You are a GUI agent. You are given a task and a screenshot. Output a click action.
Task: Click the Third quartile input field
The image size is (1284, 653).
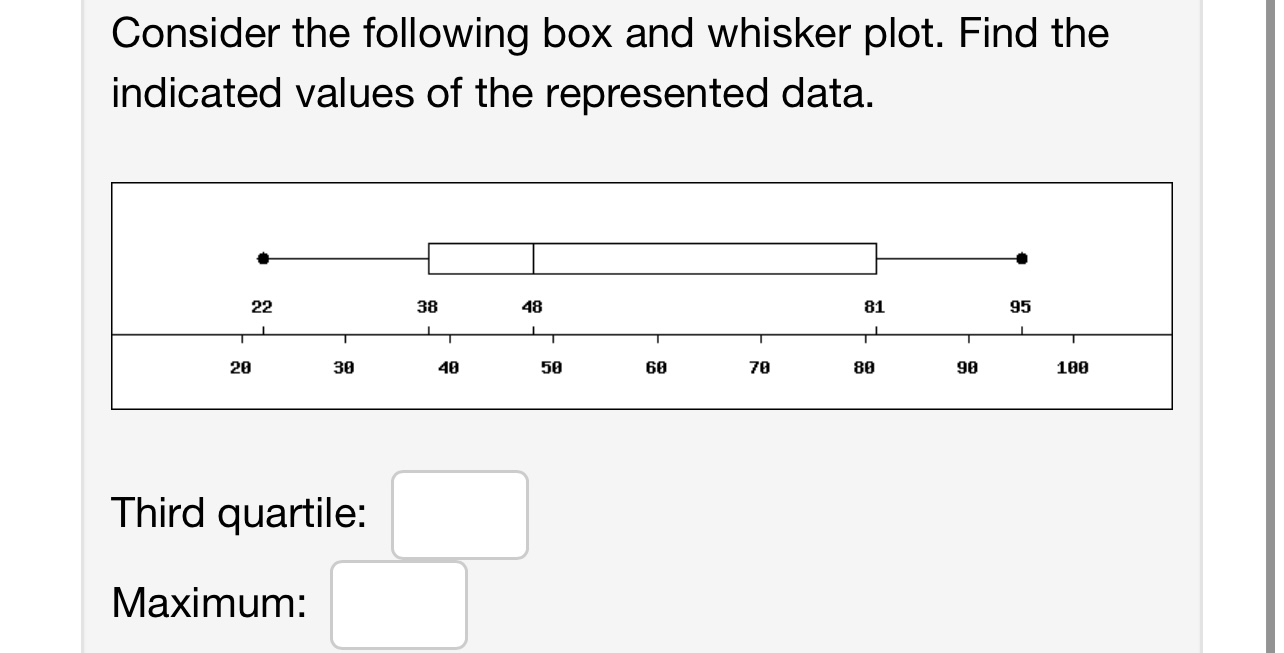(x=459, y=513)
